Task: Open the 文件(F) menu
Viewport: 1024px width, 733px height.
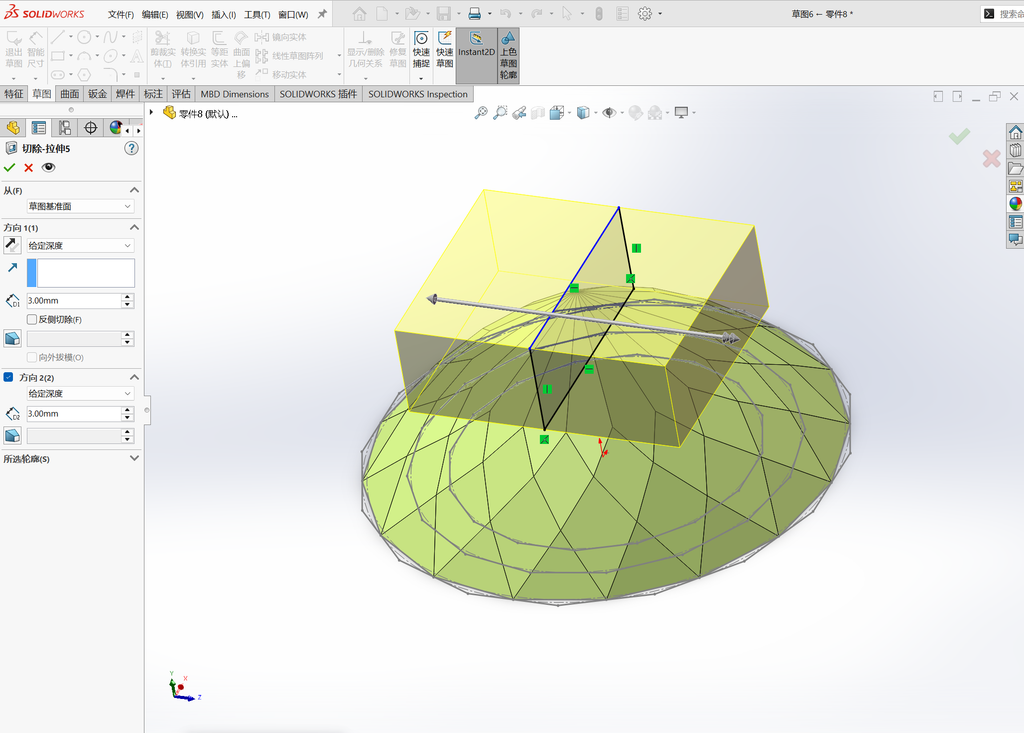Action: pos(121,14)
